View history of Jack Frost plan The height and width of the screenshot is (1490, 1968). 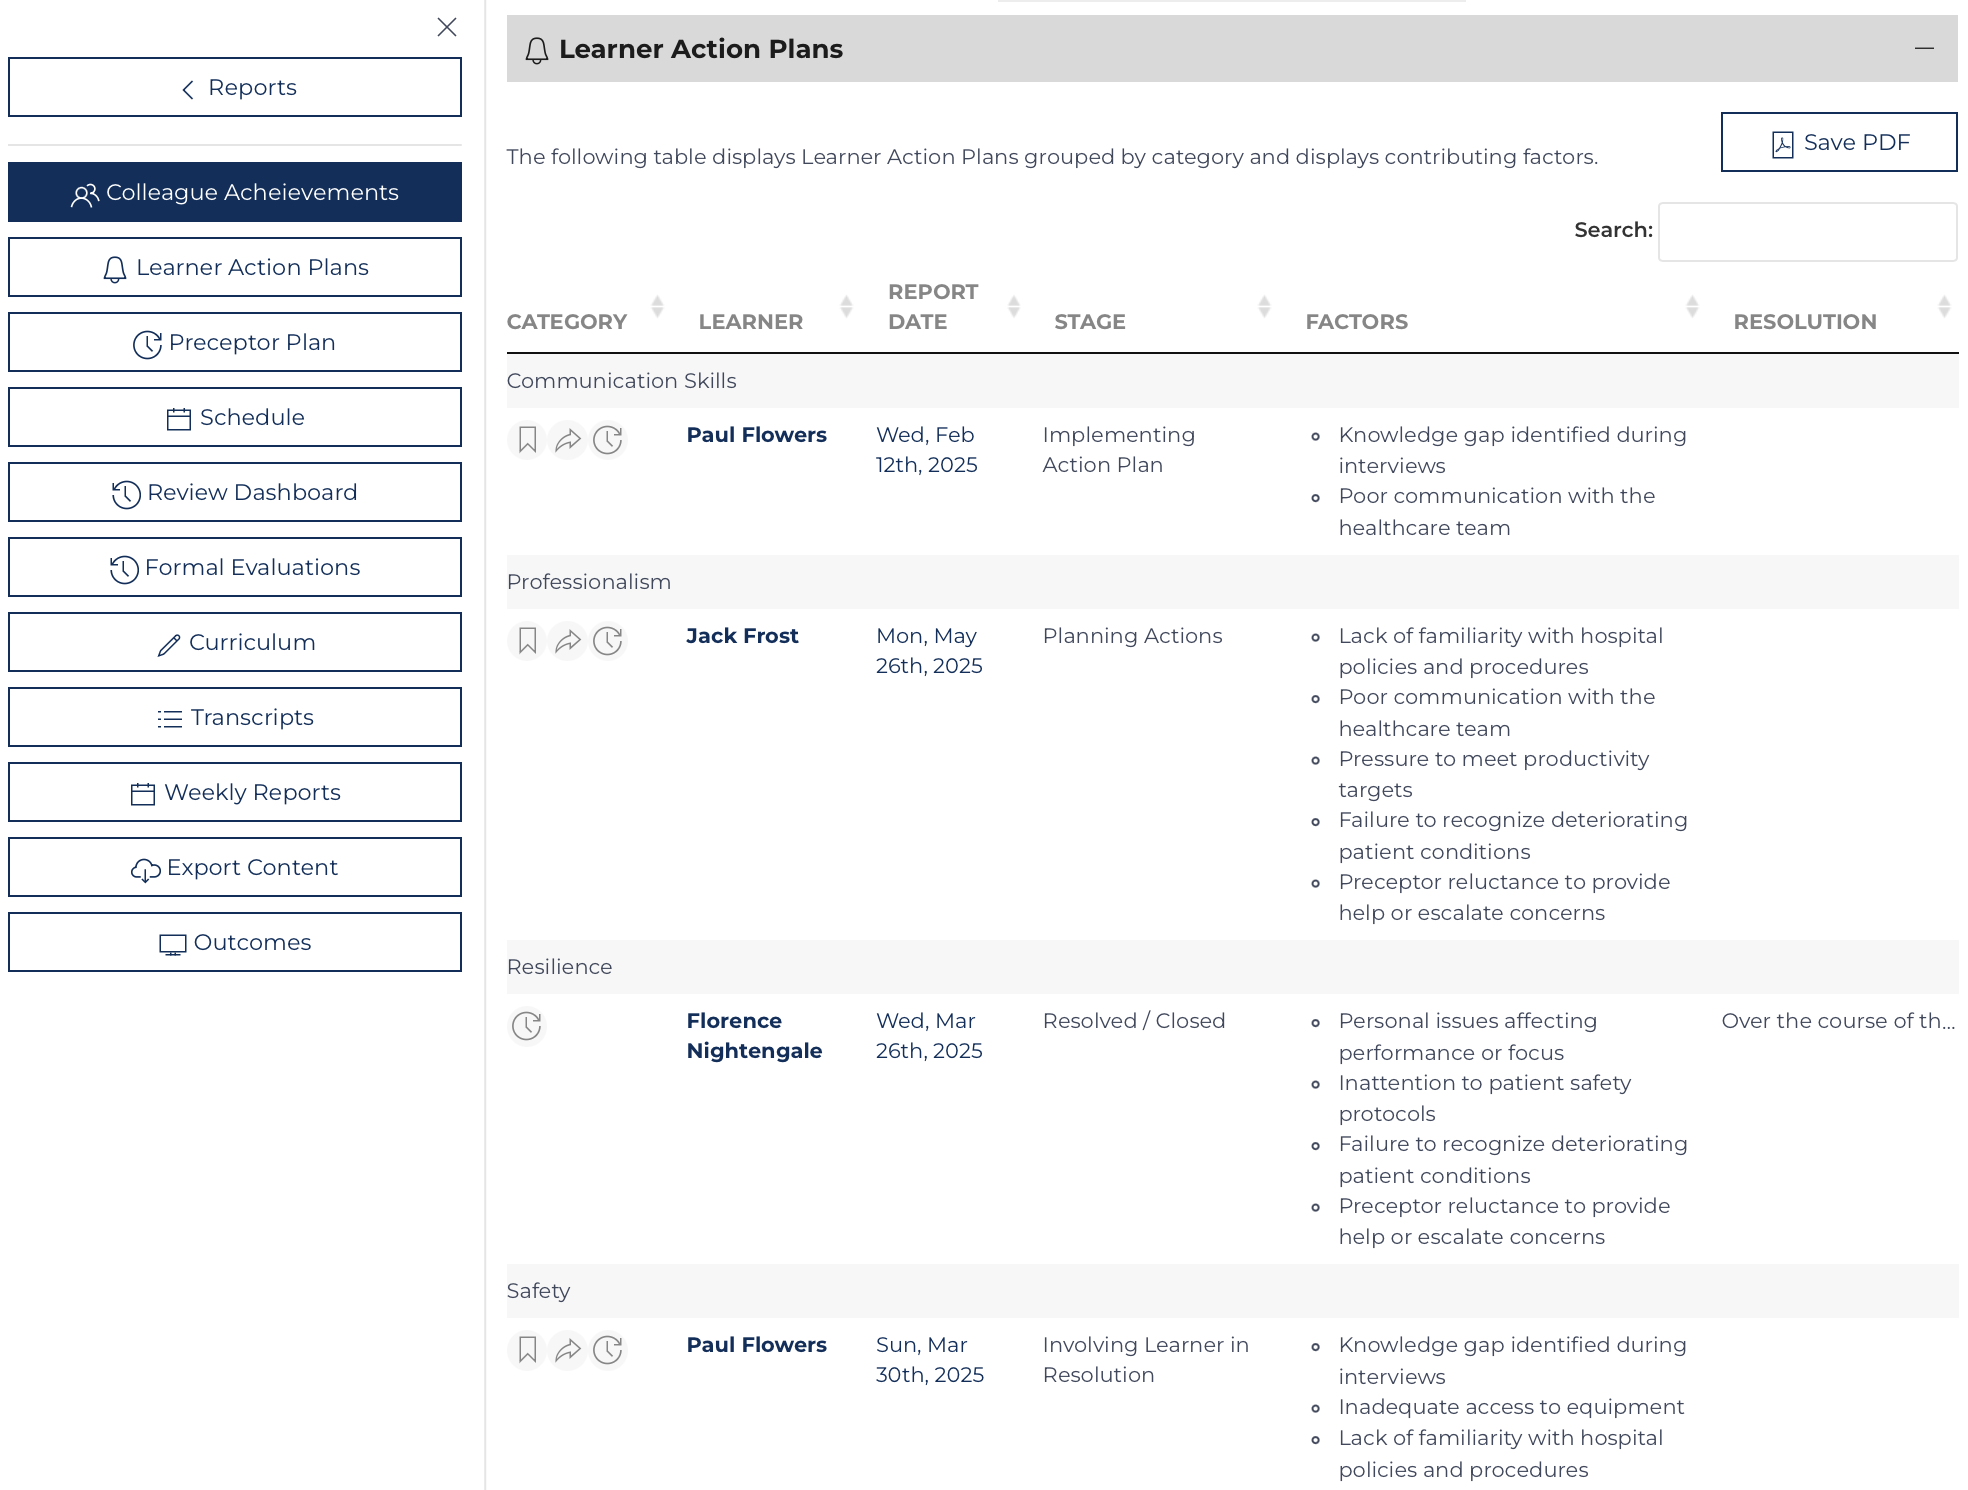tap(608, 641)
